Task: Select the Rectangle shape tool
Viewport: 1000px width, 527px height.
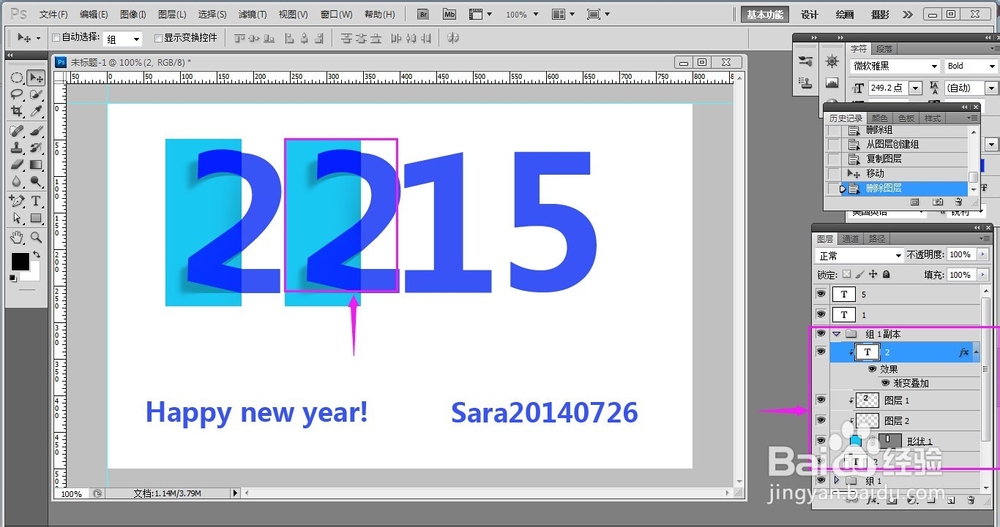Action: point(36,218)
